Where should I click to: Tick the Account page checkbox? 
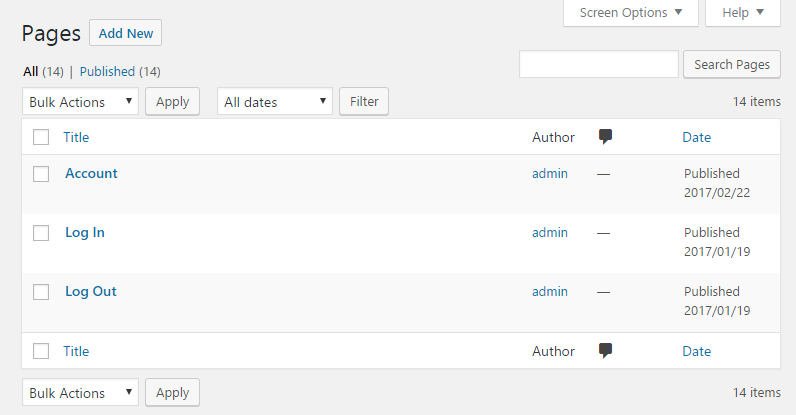[x=41, y=174]
